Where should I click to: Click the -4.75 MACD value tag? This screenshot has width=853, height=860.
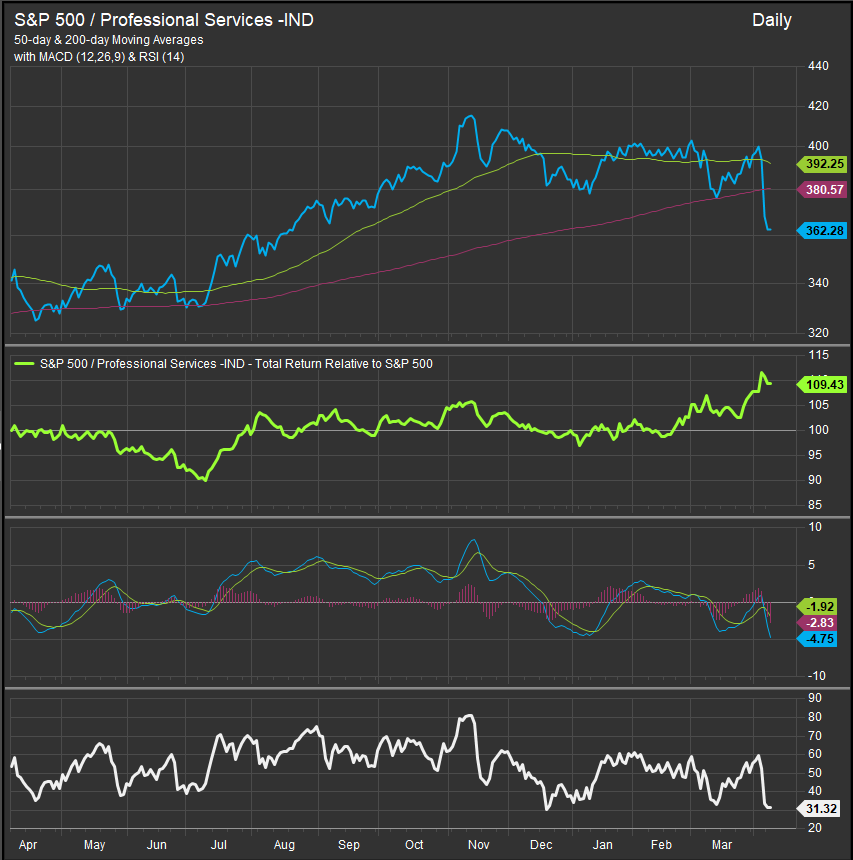[818, 639]
